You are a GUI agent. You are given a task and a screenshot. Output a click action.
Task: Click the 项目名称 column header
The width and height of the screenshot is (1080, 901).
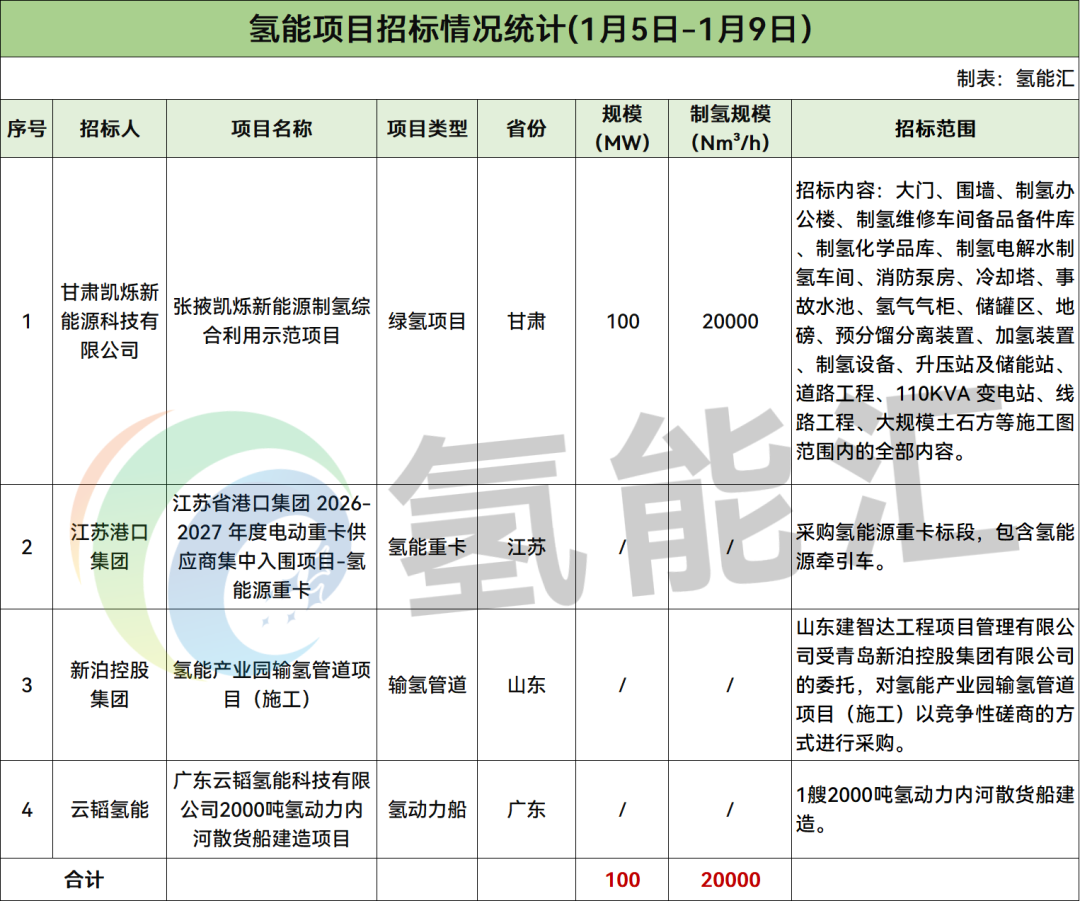coord(271,129)
